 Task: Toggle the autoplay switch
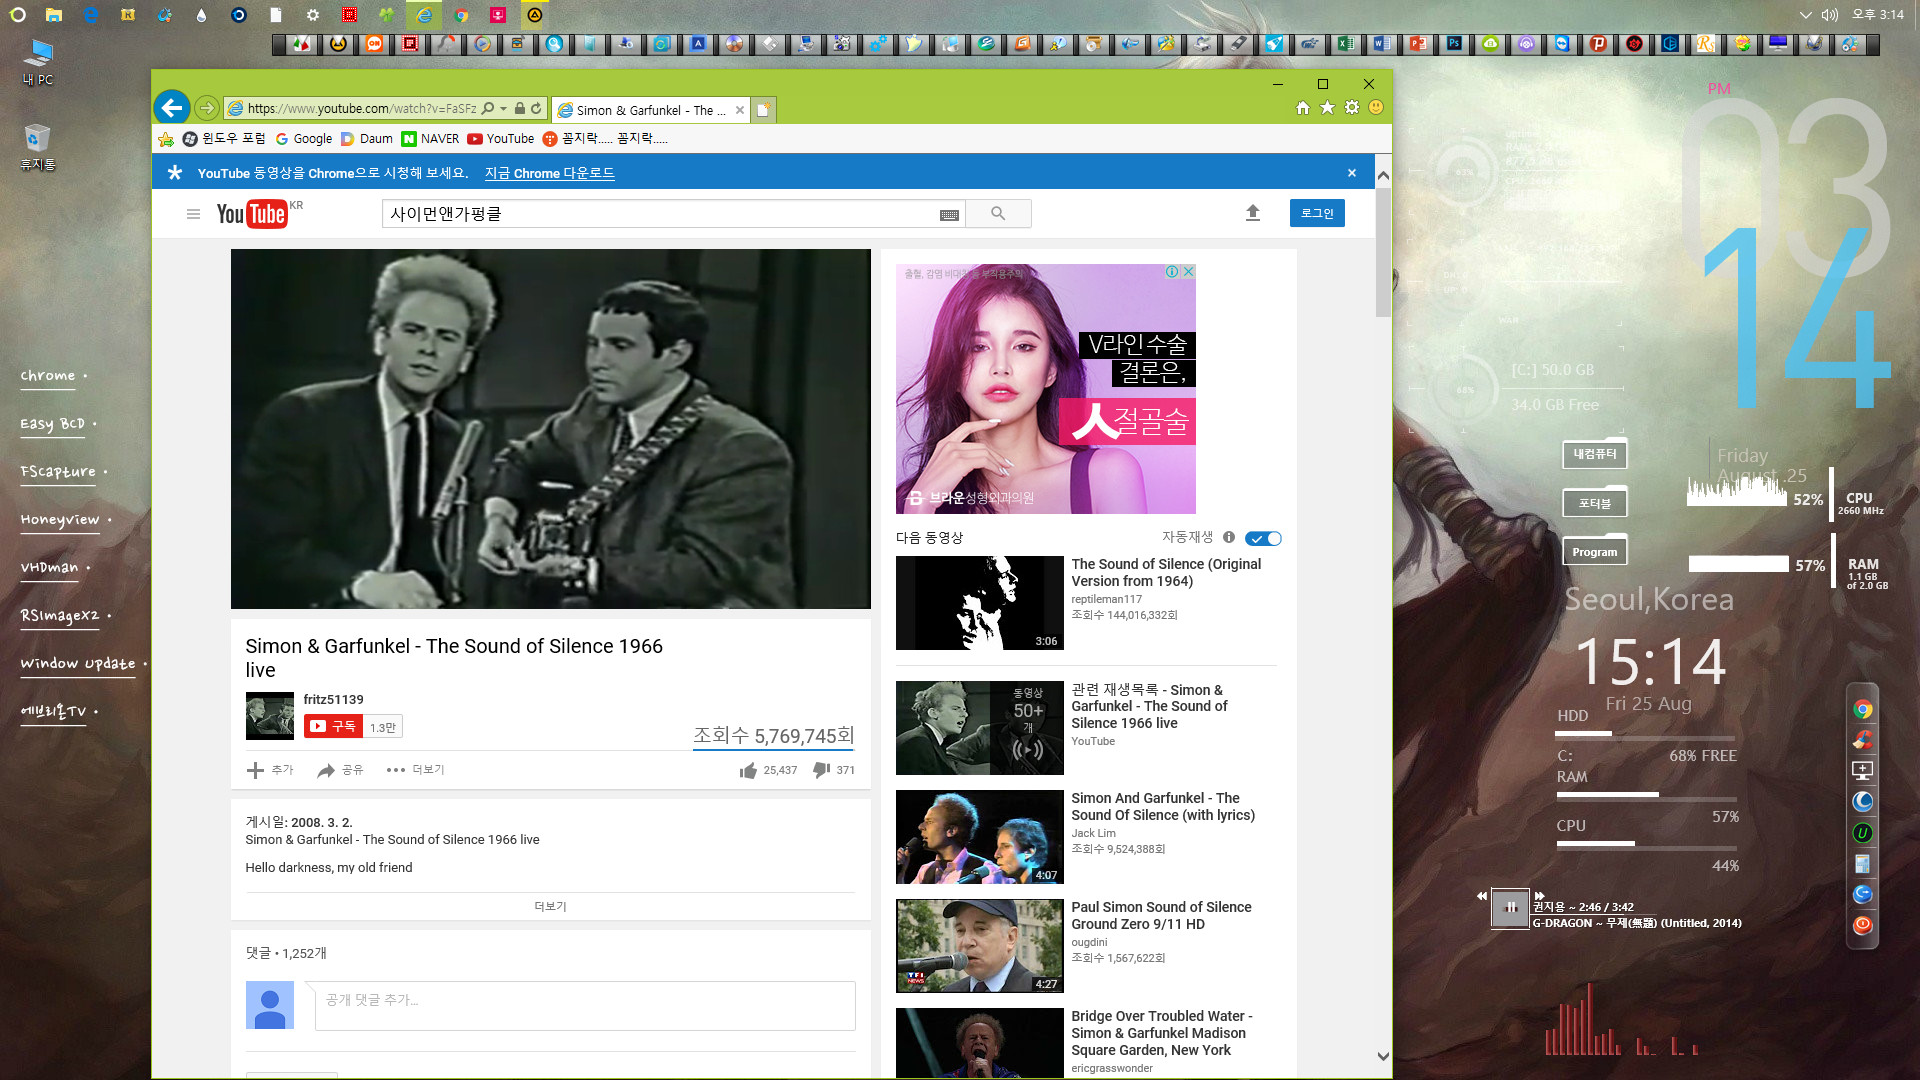[1263, 538]
